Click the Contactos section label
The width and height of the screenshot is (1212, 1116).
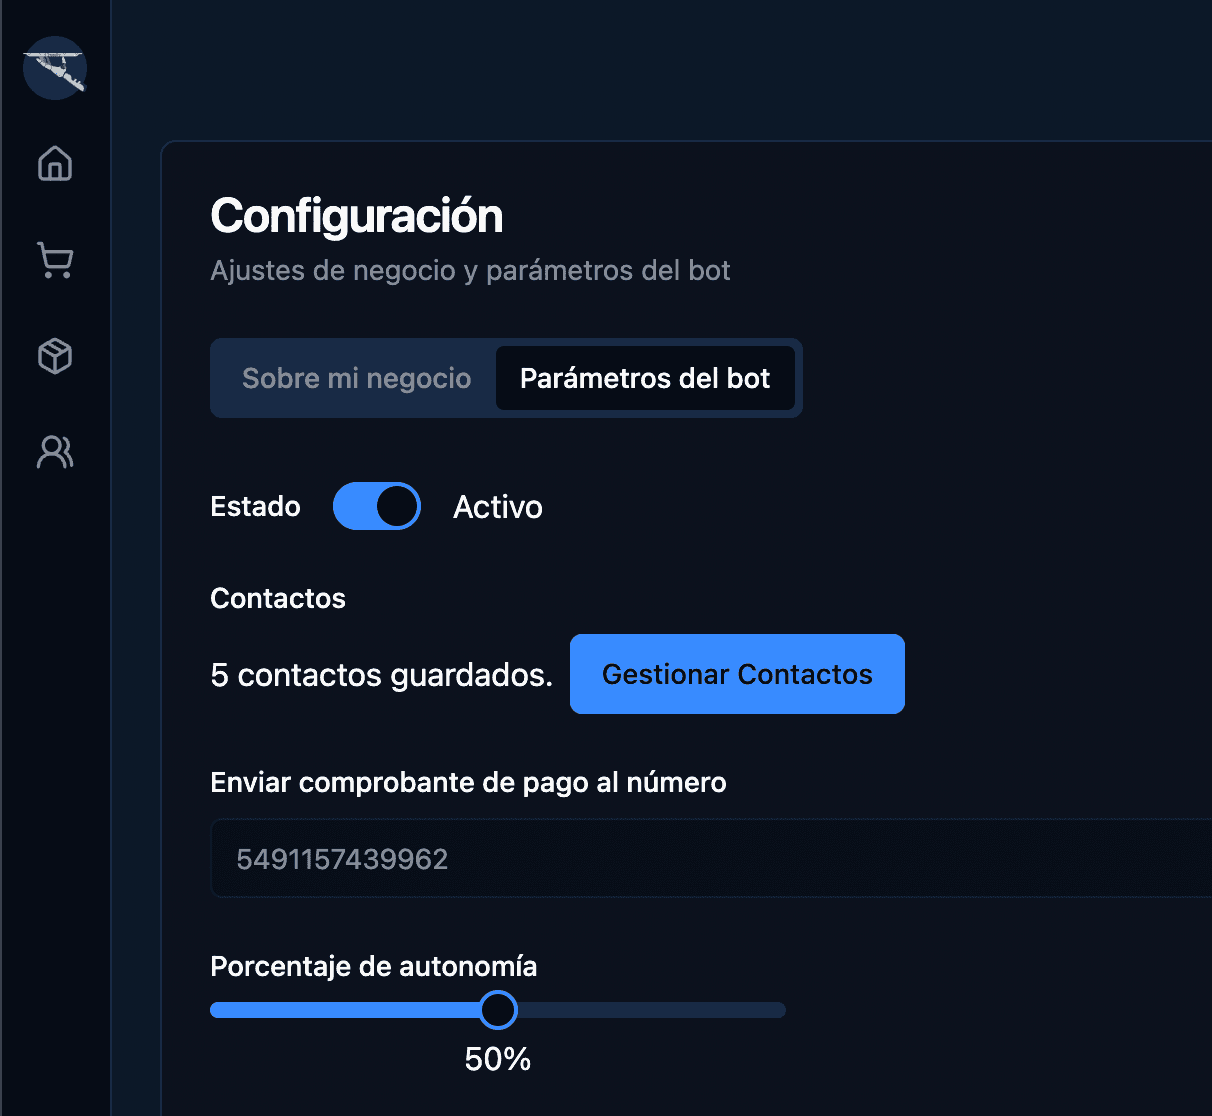[x=278, y=598]
